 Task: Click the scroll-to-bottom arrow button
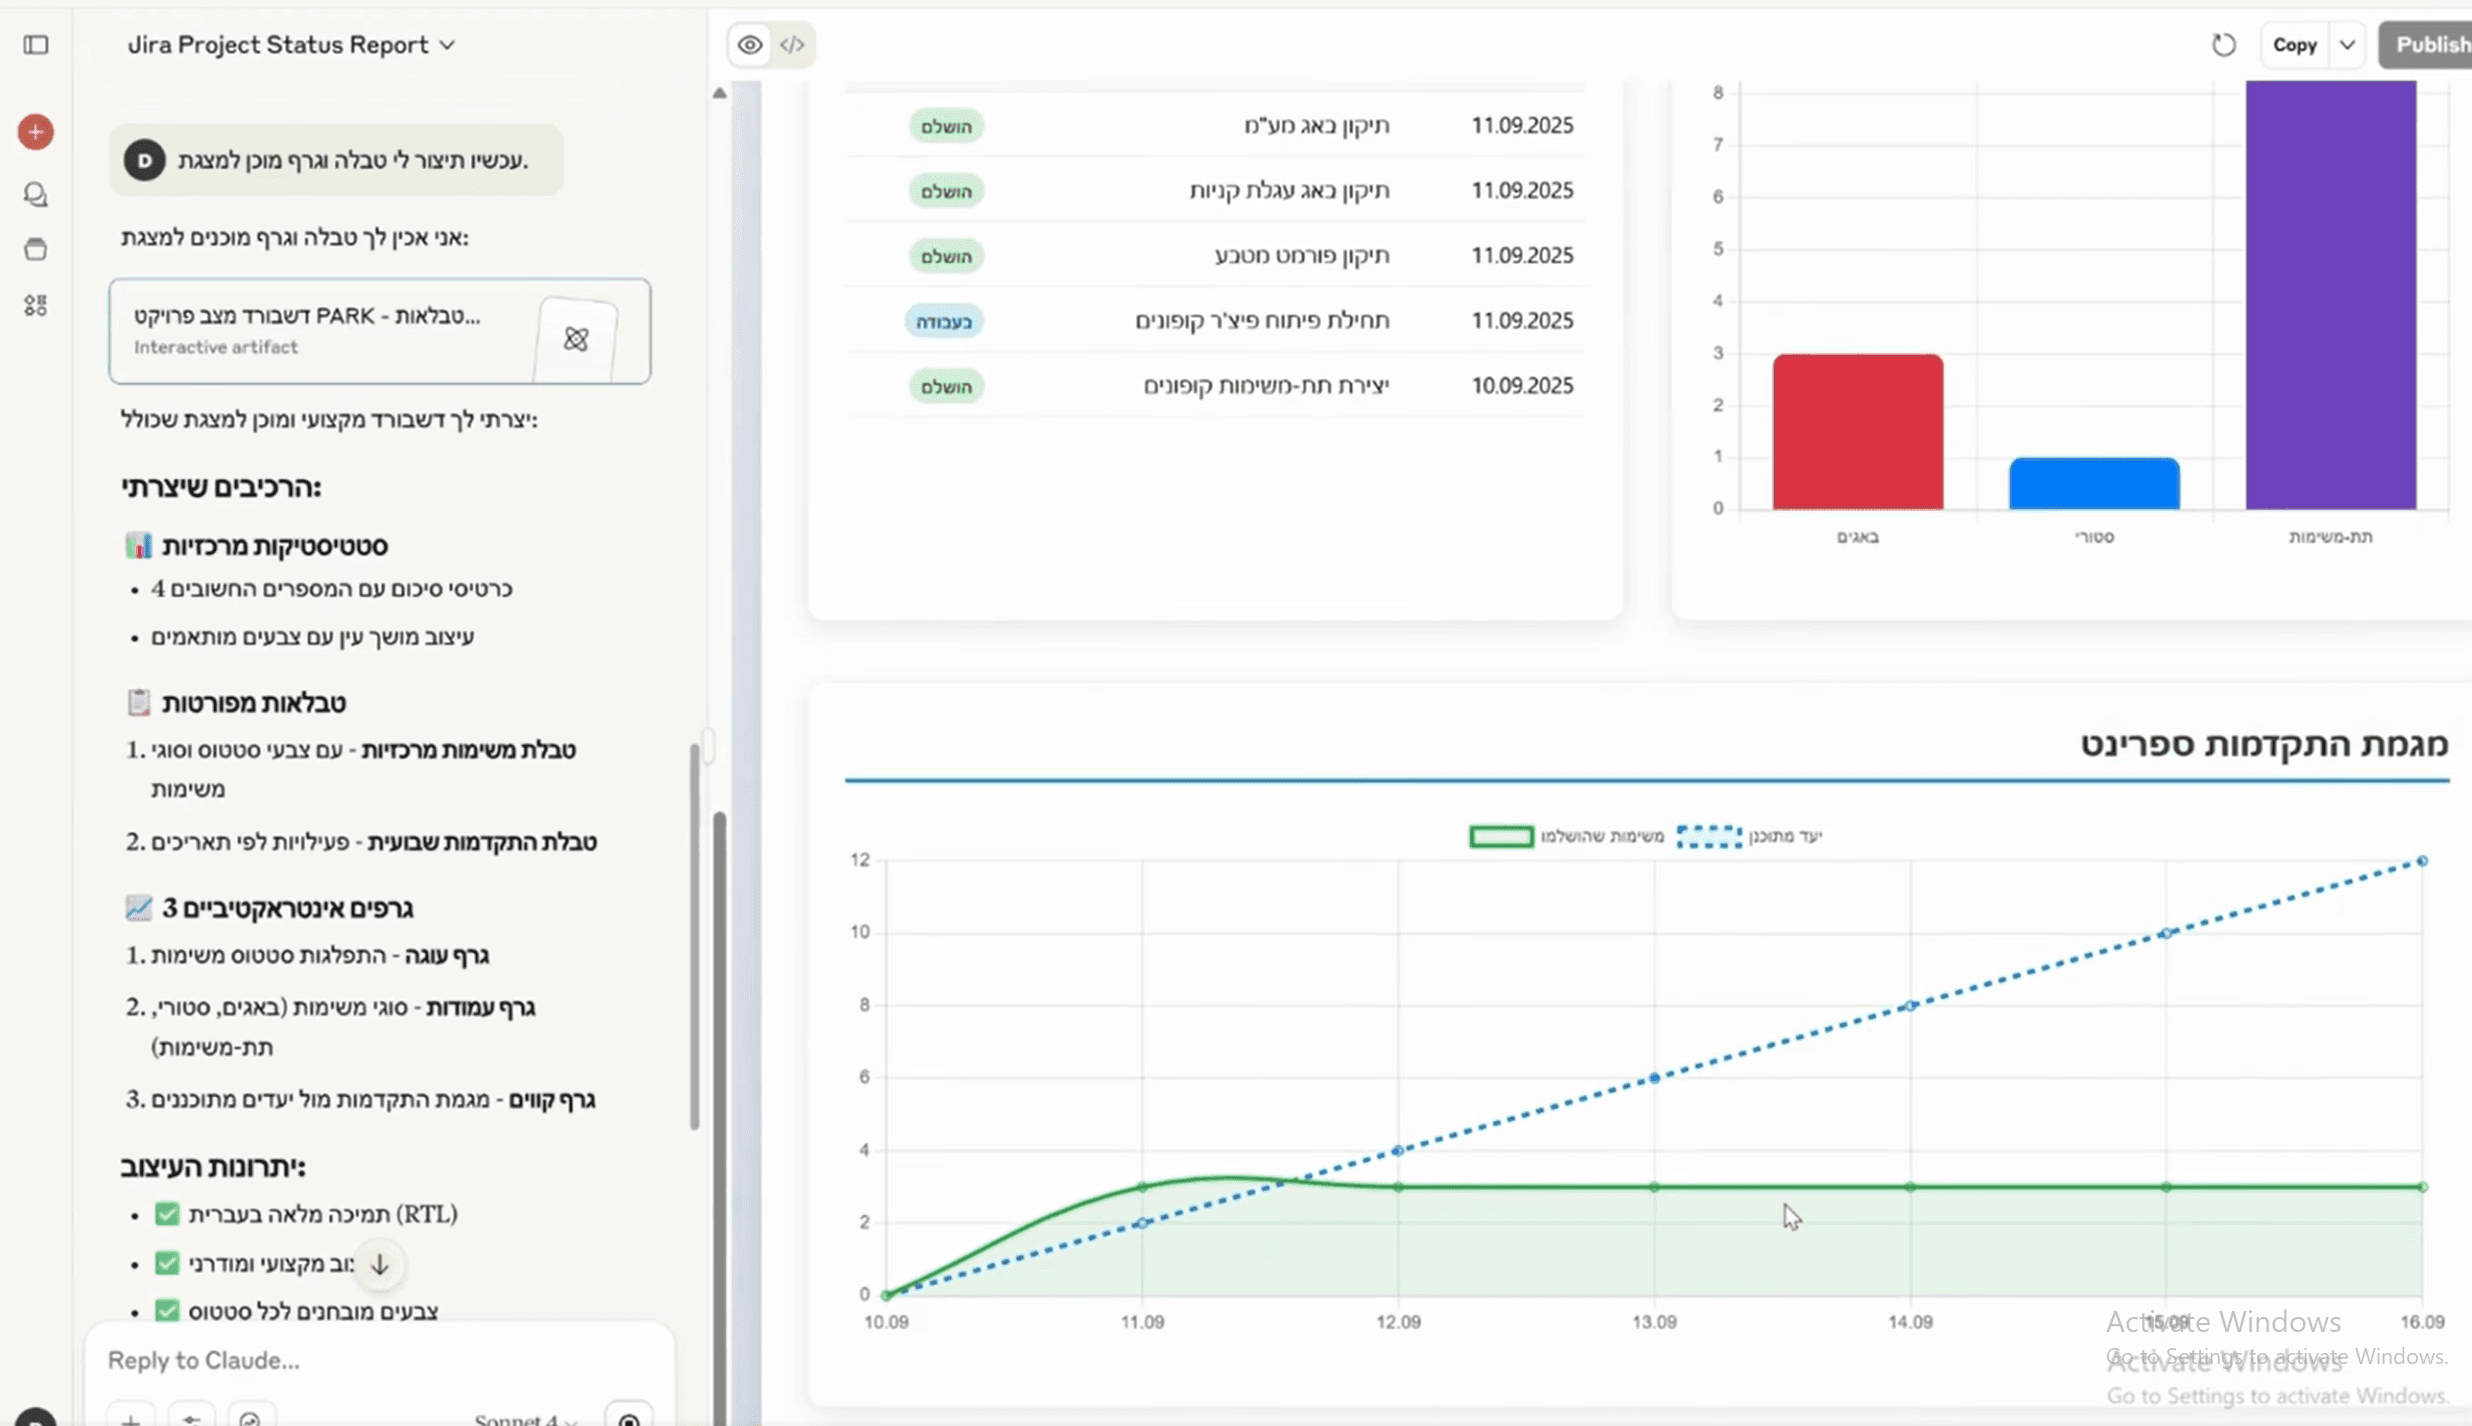click(x=379, y=1265)
